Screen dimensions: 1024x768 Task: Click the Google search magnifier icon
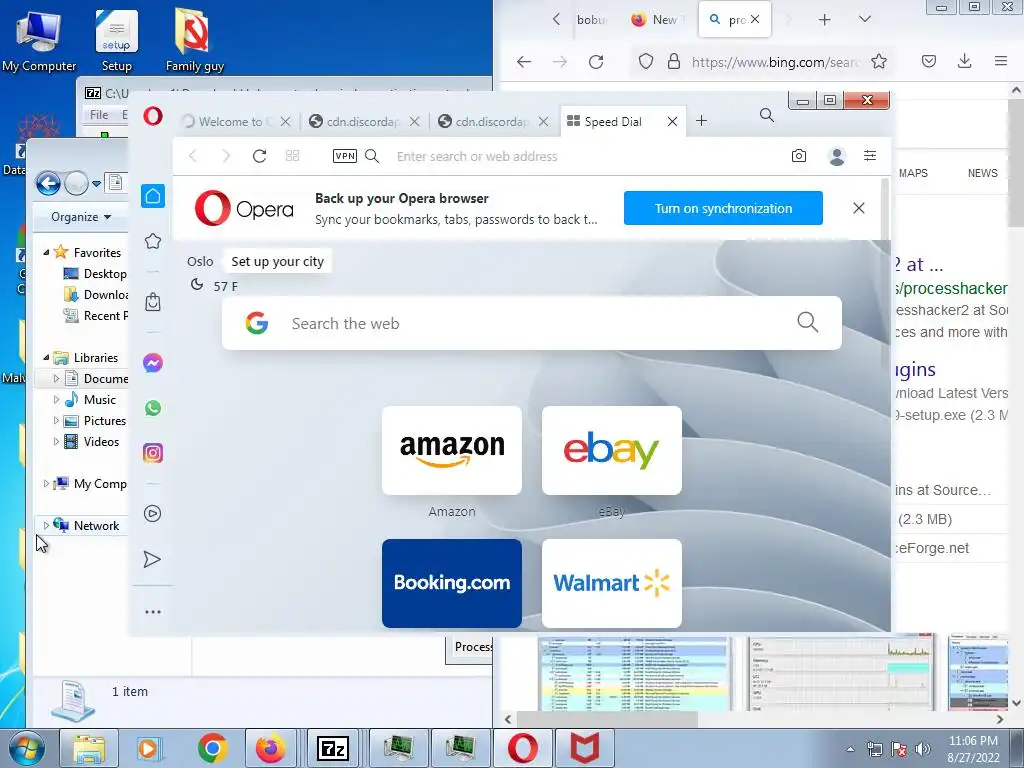pos(808,322)
